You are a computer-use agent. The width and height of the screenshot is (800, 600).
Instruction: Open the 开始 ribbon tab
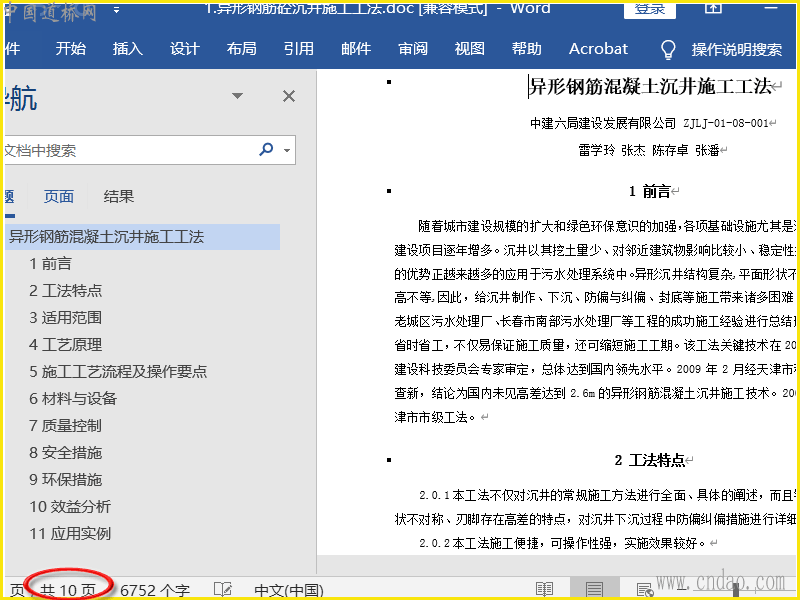point(71,49)
